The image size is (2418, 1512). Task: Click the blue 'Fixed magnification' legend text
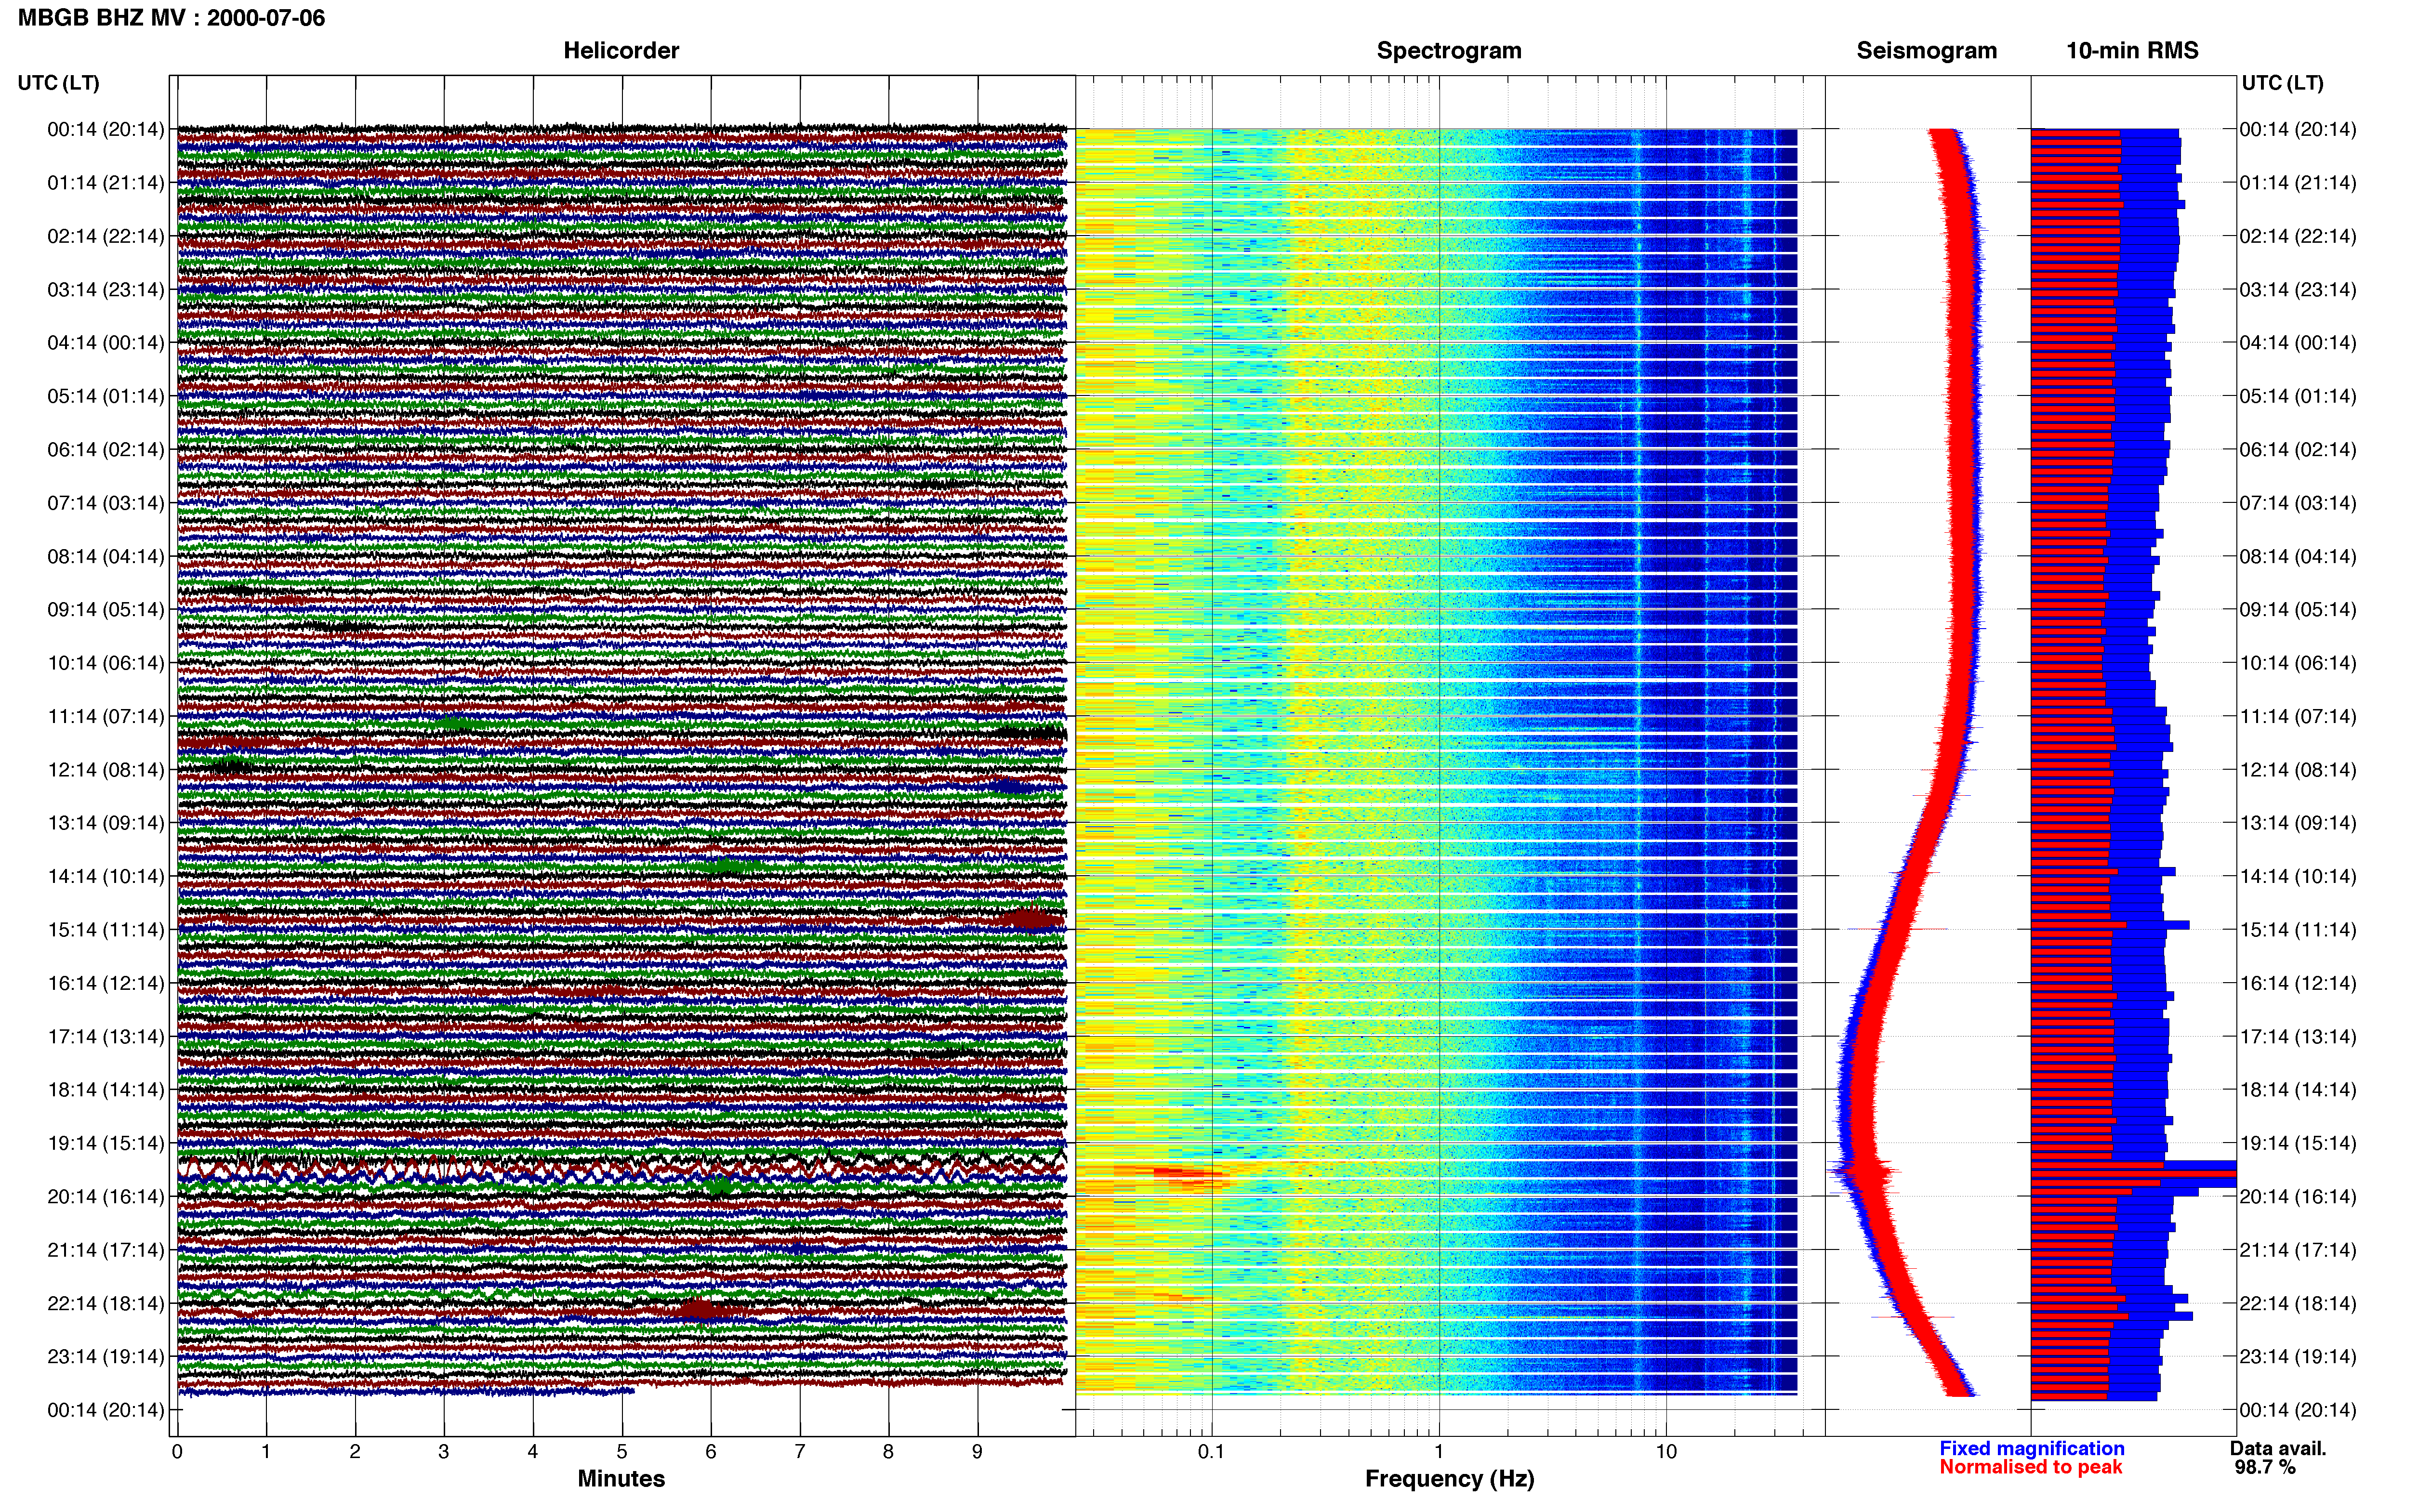(x=2031, y=1448)
